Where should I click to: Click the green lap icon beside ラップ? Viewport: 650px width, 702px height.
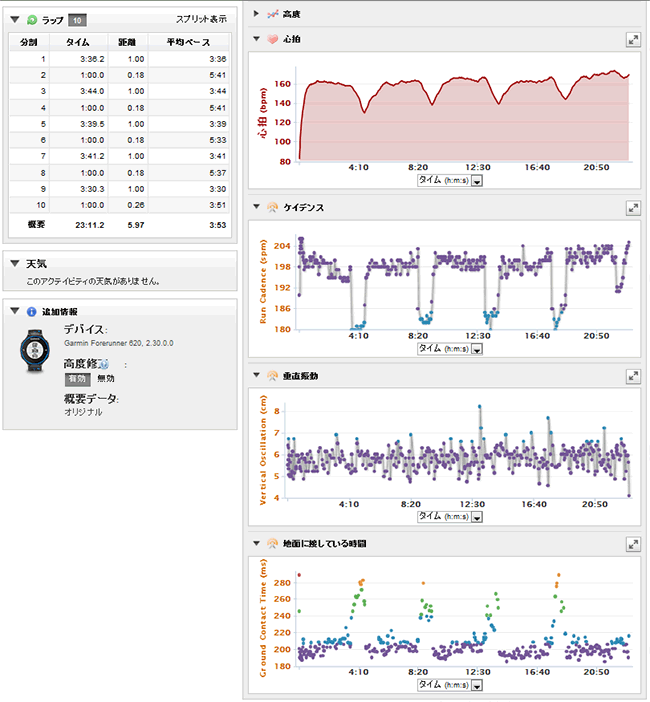tap(31, 19)
